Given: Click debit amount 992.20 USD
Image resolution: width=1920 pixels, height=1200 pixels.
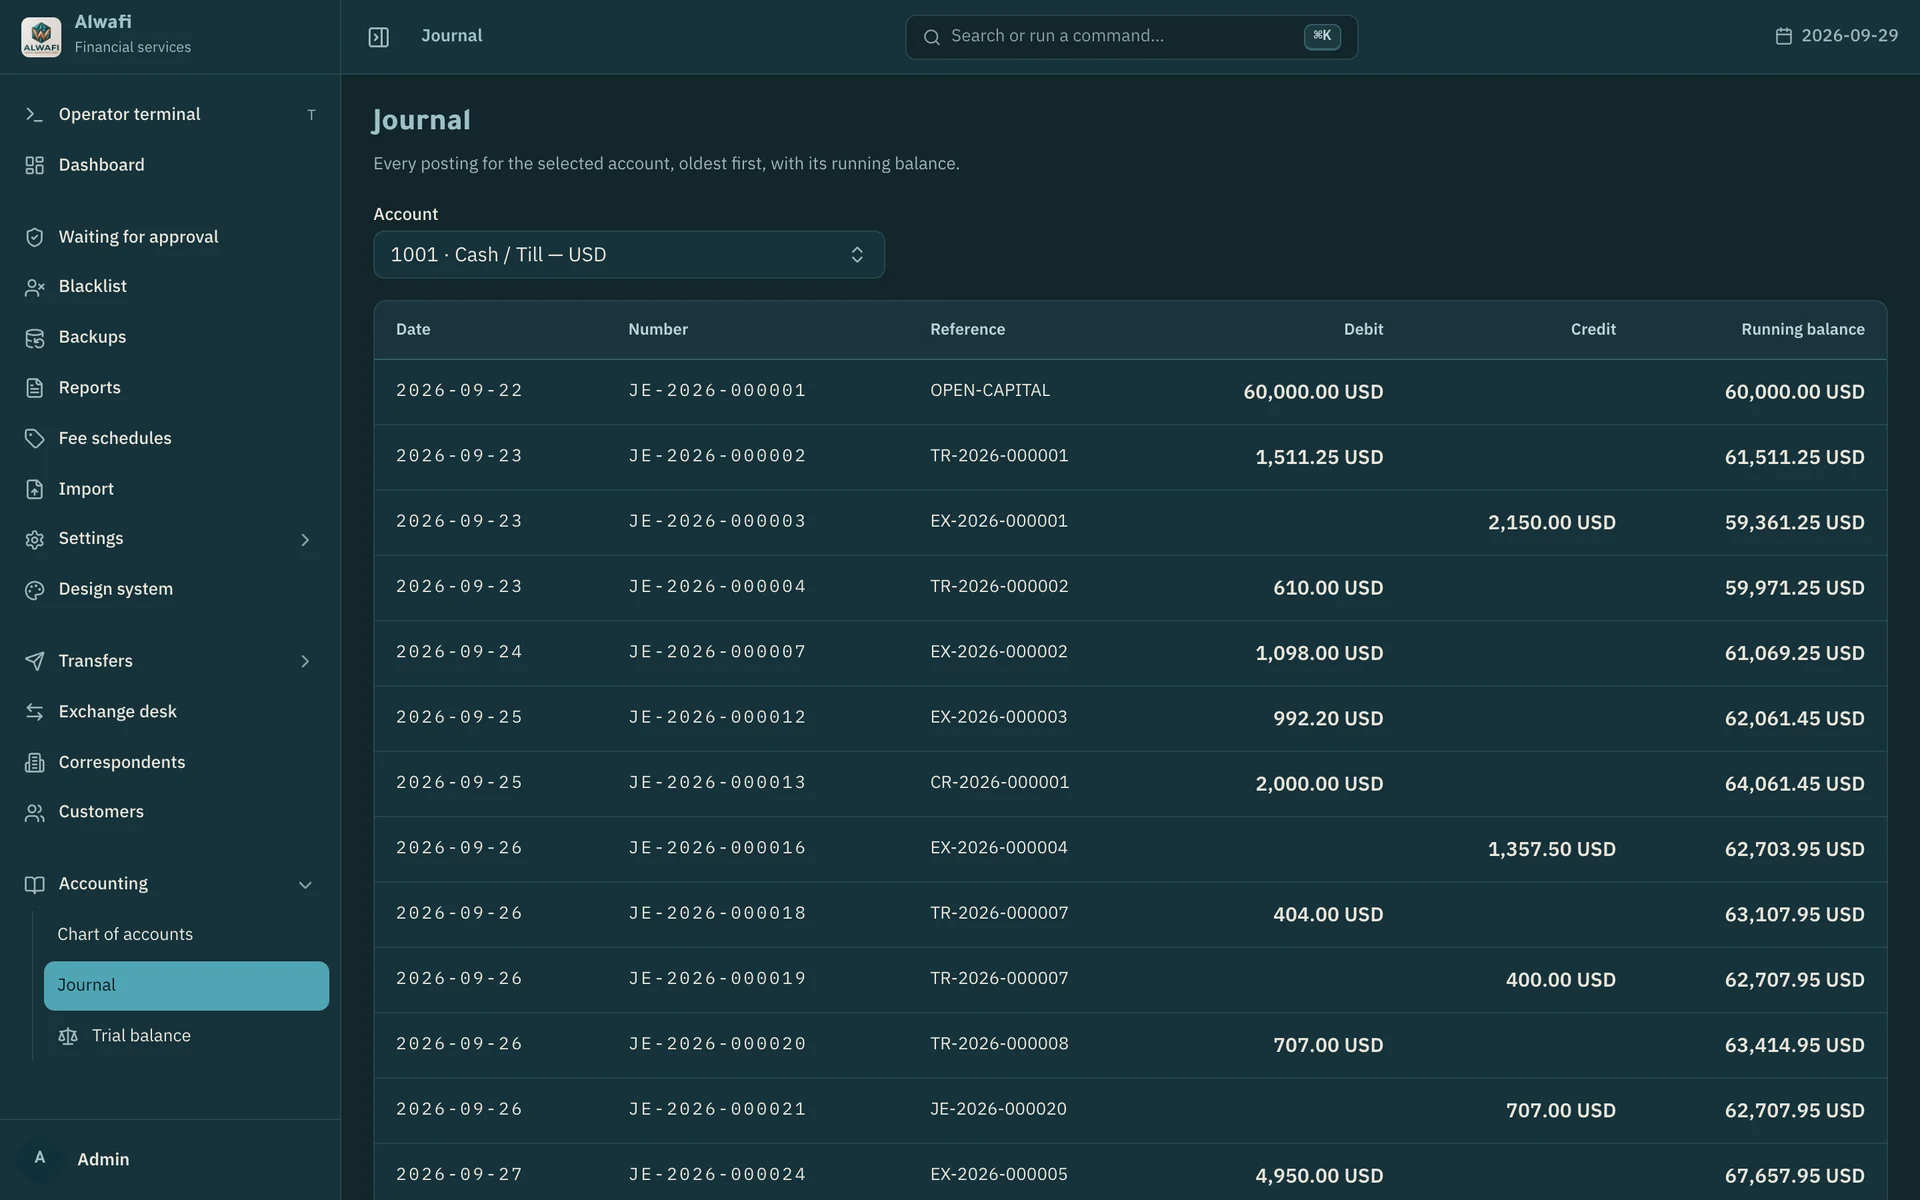Looking at the screenshot, I should coord(1328,719).
